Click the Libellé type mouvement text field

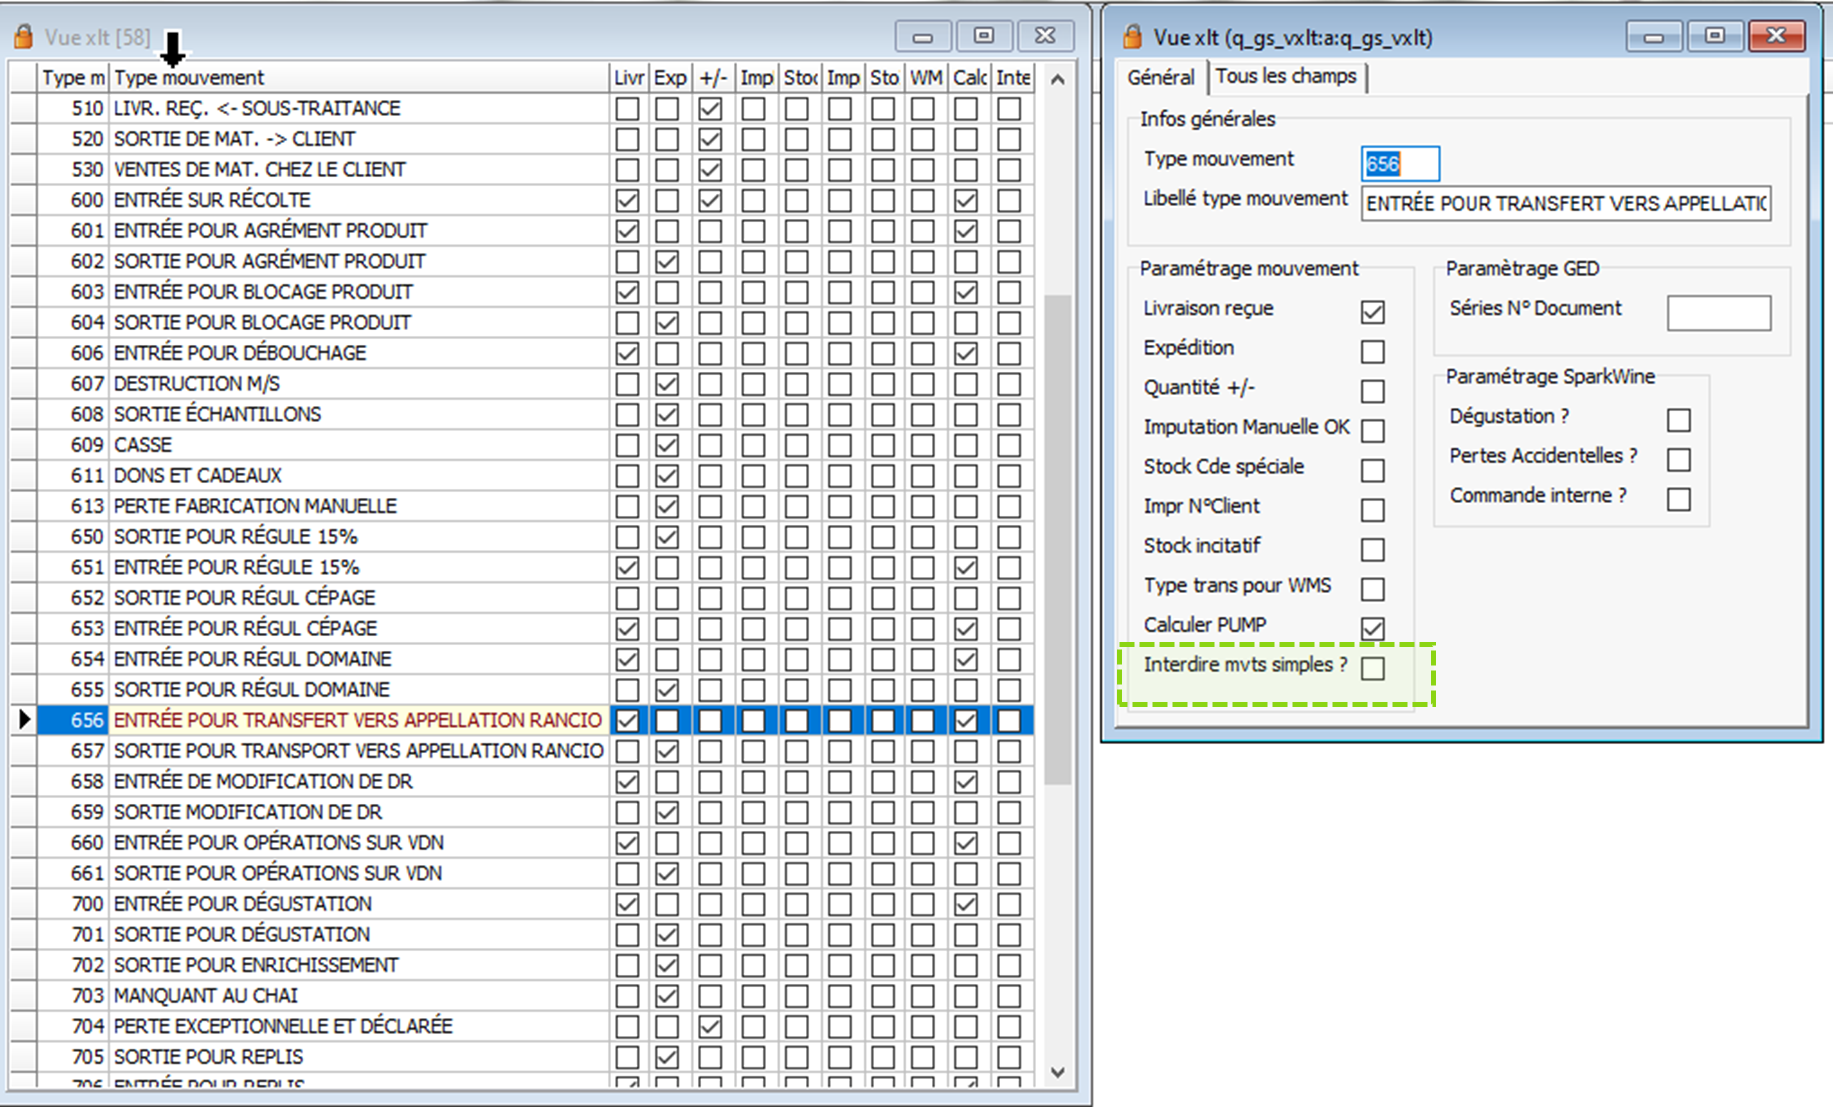click(x=1565, y=204)
